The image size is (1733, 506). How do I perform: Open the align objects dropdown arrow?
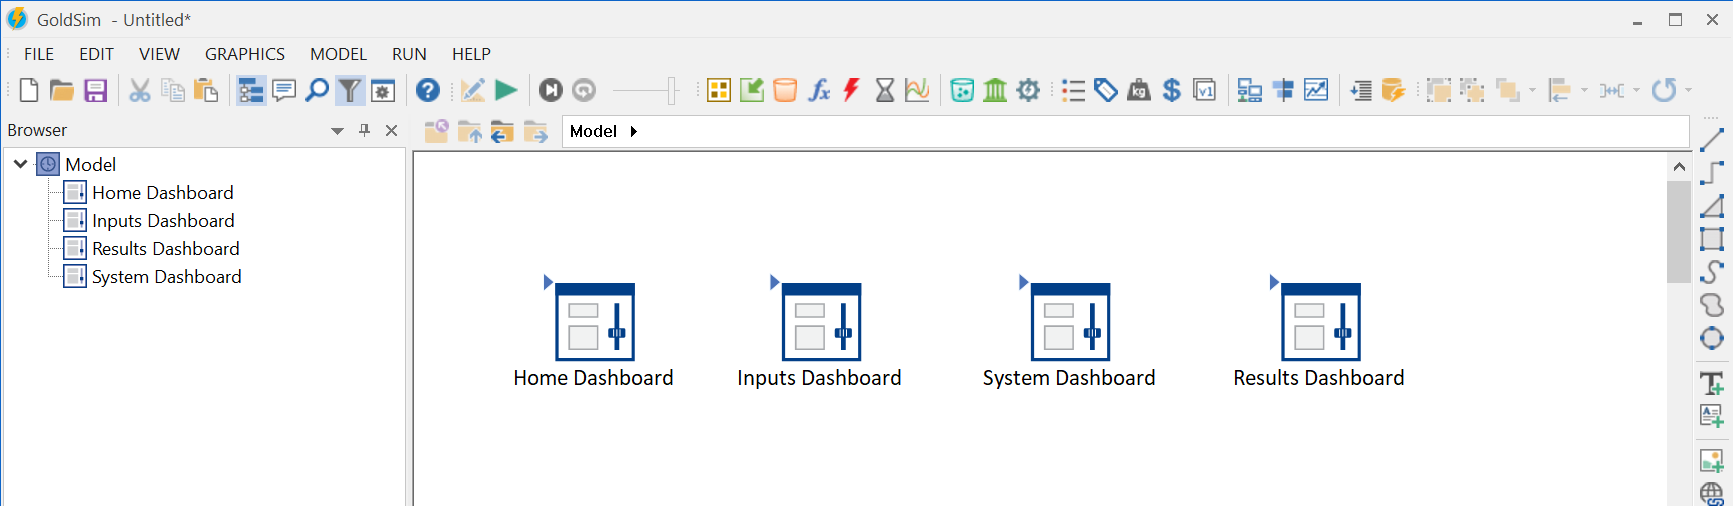[x=1584, y=91]
